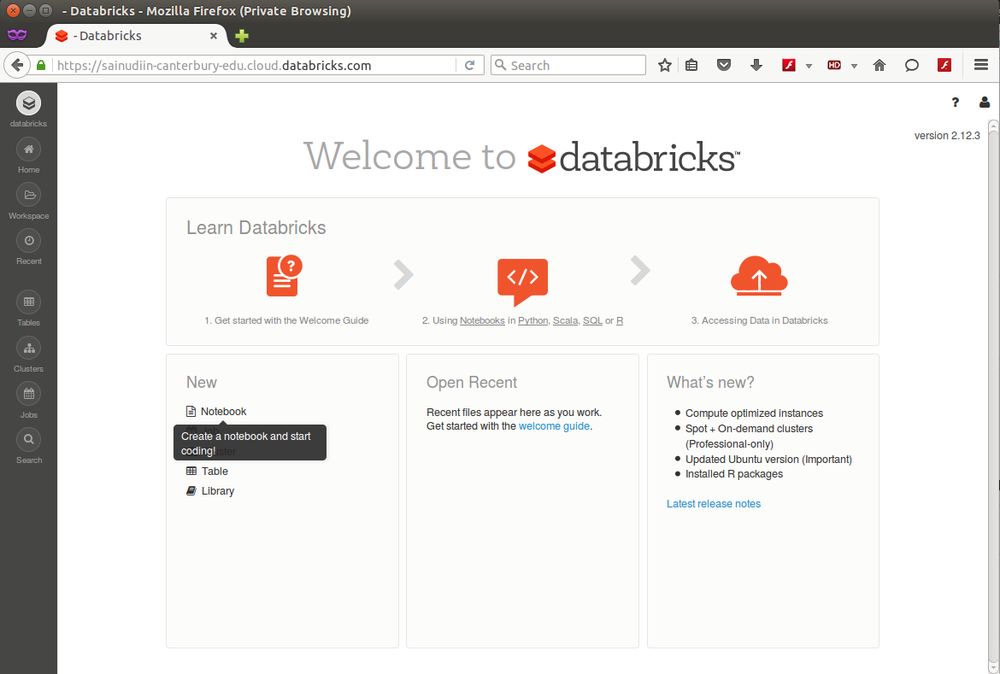
Task: Click Accessing Data in Databricks
Action: 759,321
